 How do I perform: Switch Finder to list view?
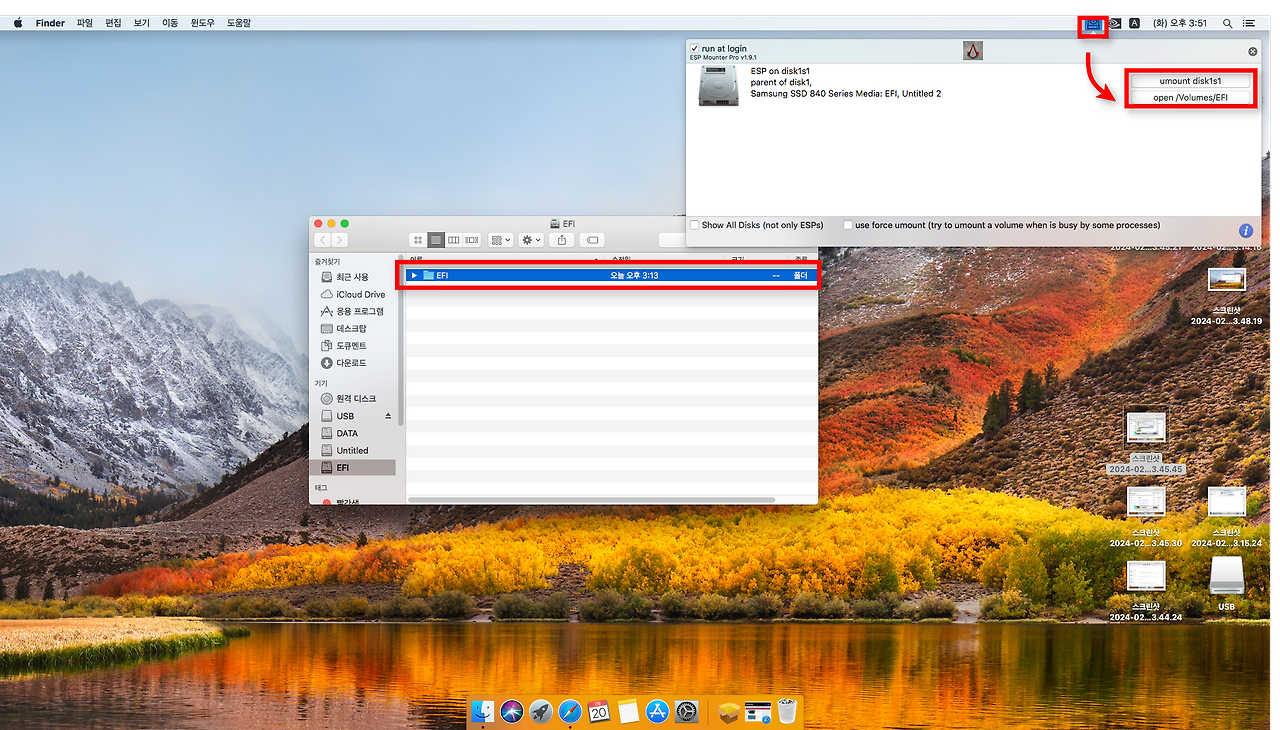436,240
